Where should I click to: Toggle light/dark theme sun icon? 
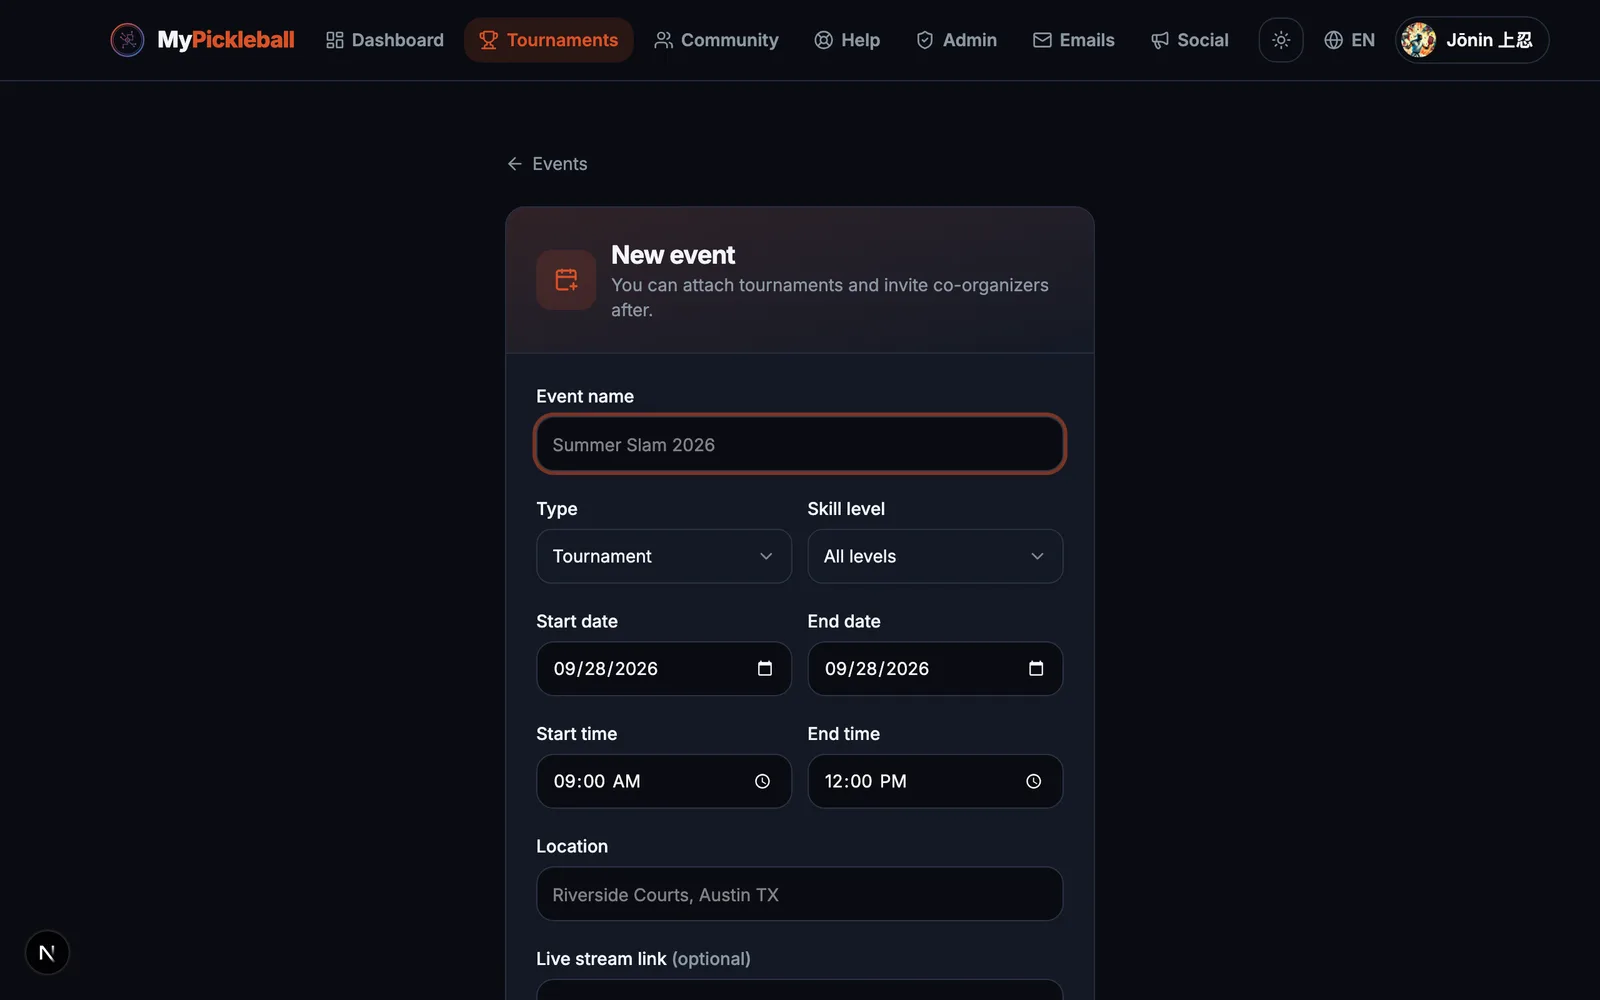click(x=1281, y=40)
